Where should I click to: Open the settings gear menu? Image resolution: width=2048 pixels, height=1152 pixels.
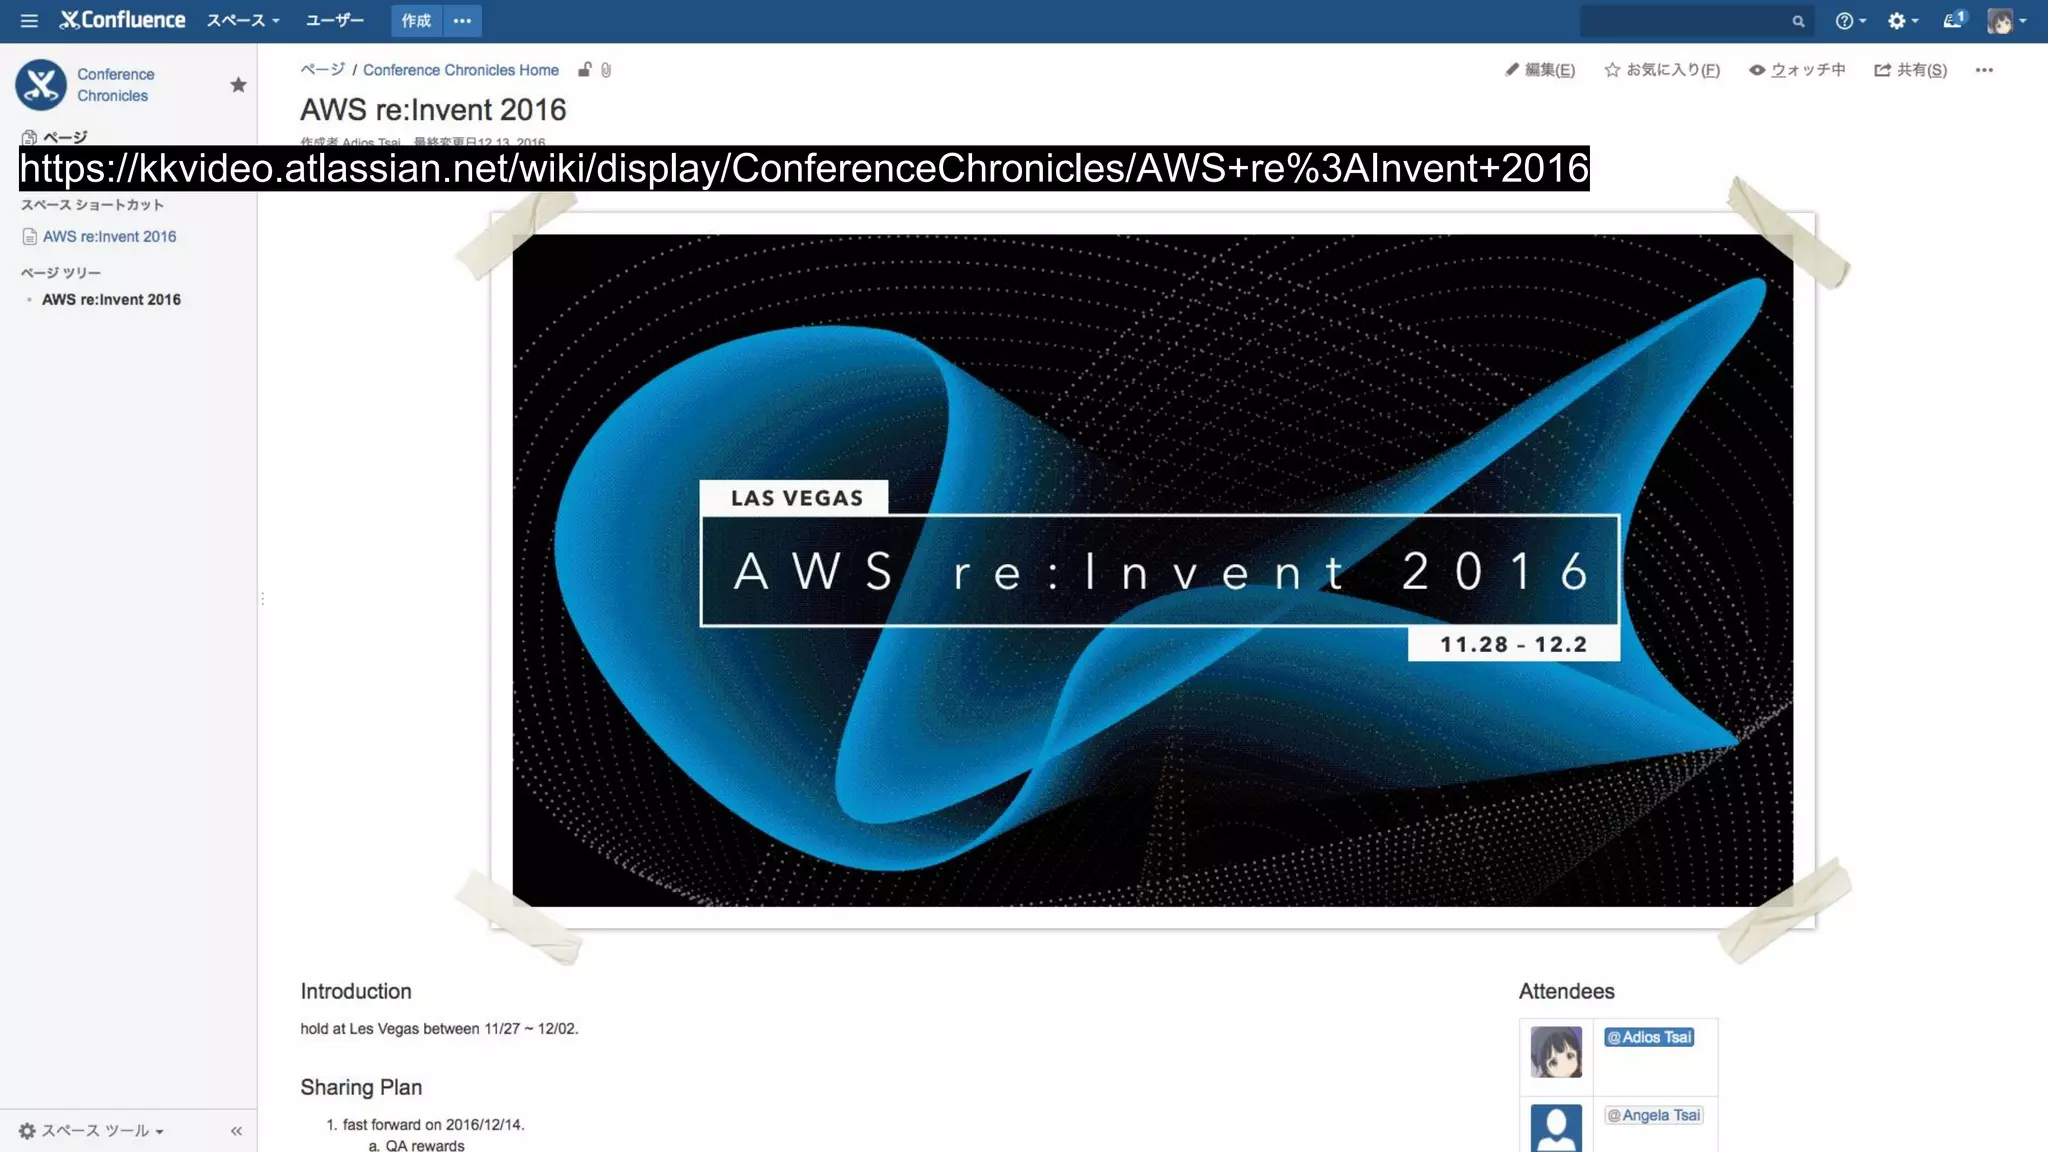[1902, 20]
